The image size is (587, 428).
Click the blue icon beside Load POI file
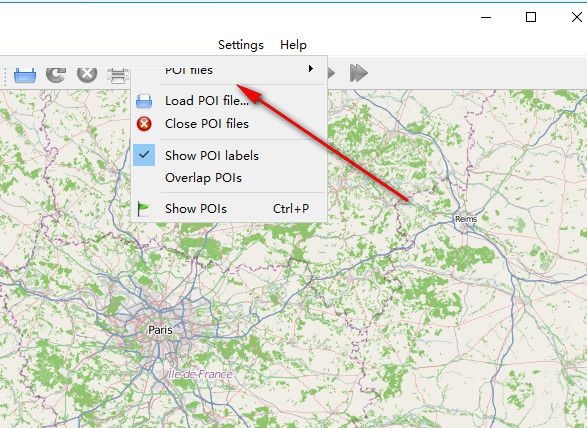[x=144, y=101]
